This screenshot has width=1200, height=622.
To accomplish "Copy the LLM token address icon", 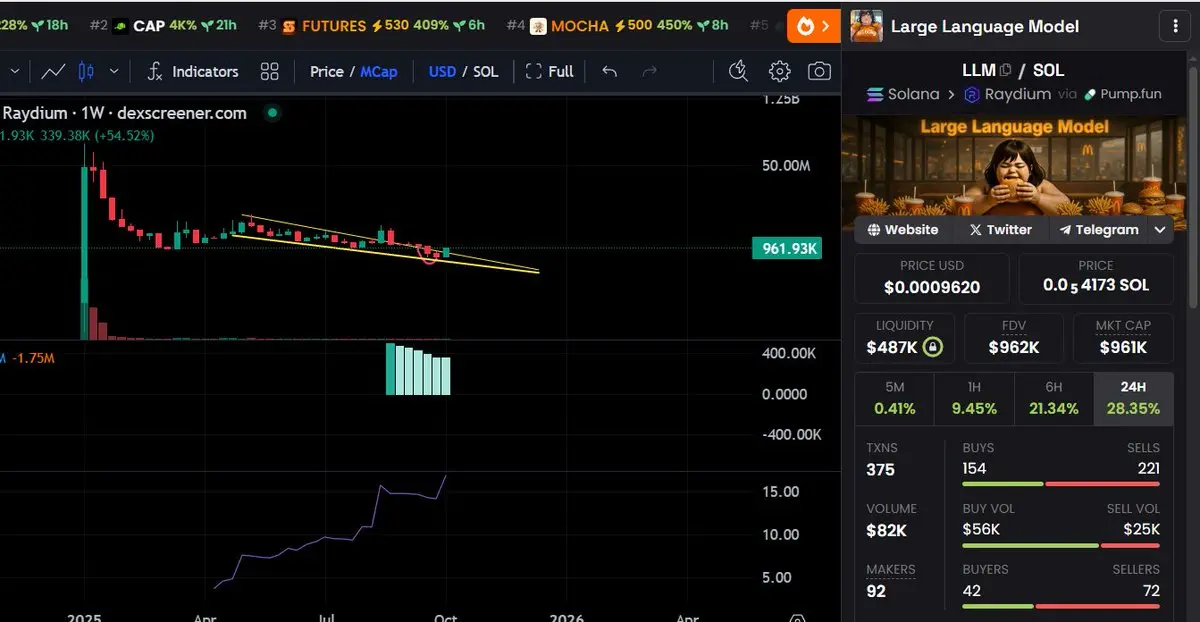I will click(1006, 70).
